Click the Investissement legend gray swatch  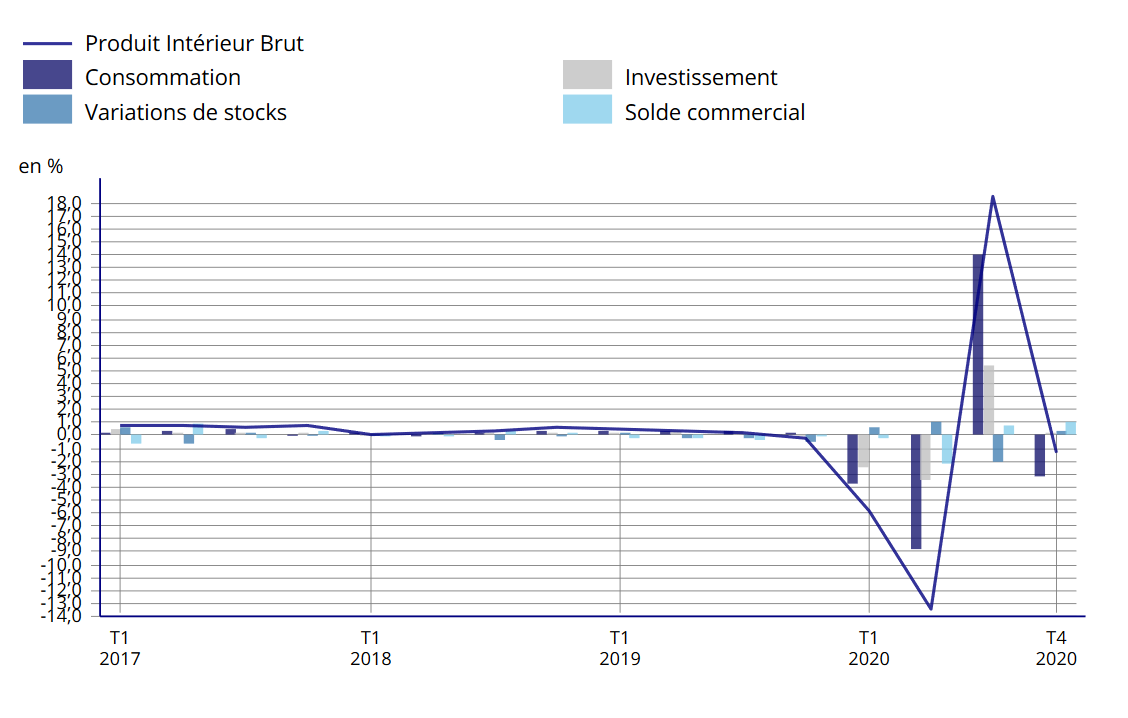point(587,76)
